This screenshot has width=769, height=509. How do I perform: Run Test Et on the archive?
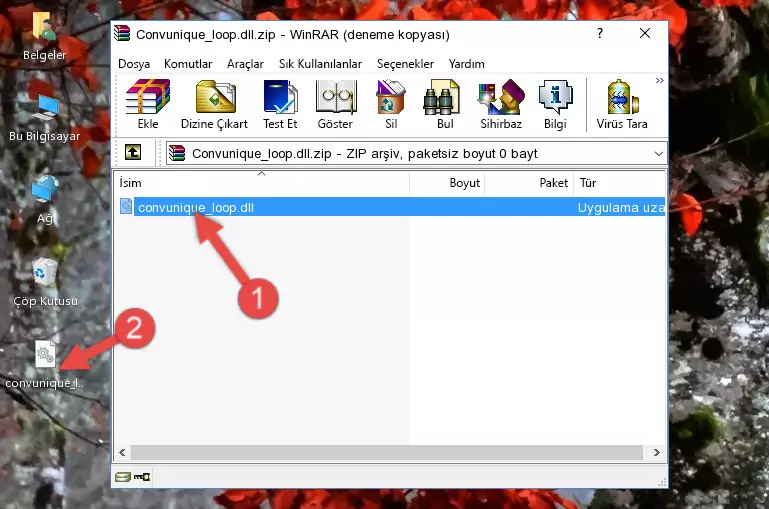click(280, 104)
